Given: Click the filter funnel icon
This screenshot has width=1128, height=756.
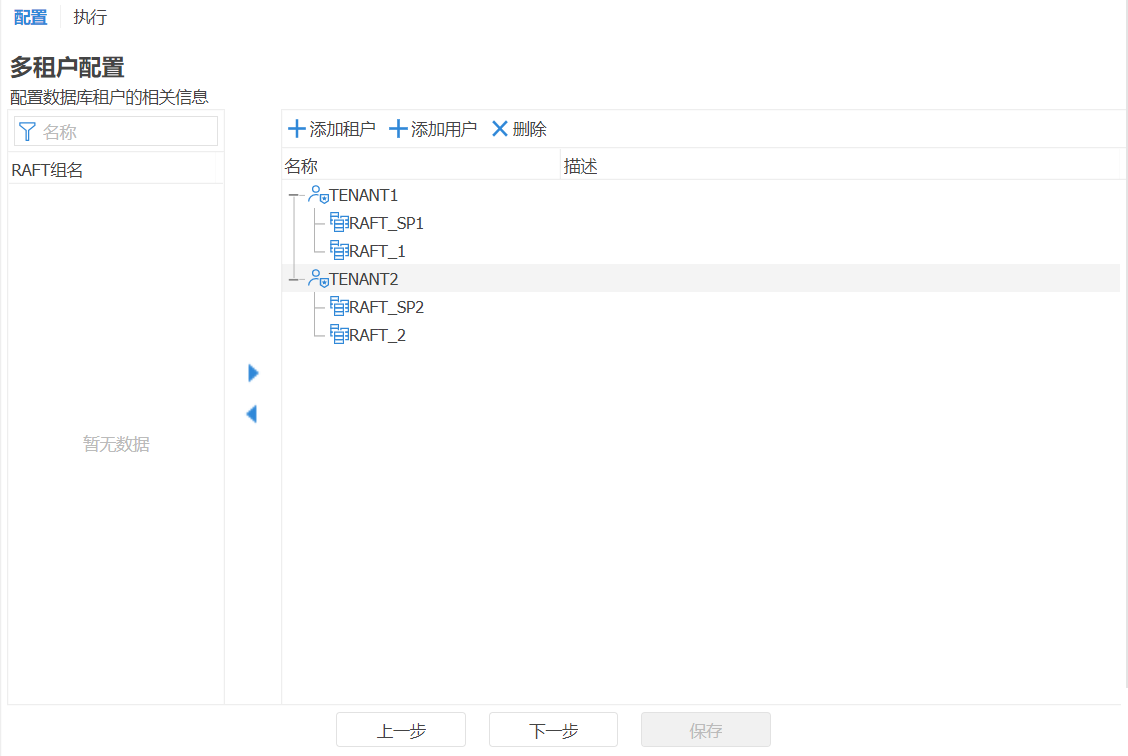Looking at the screenshot, I should click(28, 131).
